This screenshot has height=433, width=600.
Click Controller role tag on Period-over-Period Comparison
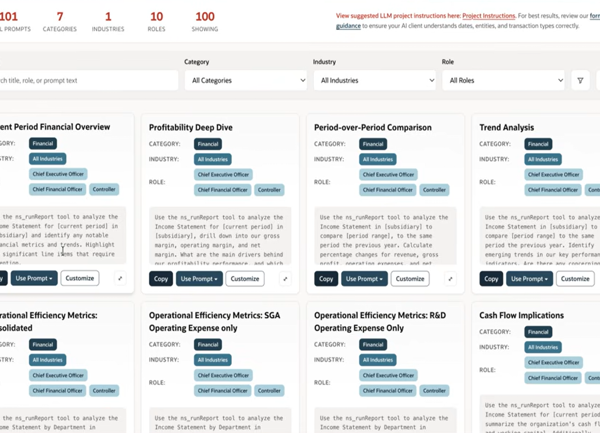pos(434,190)
